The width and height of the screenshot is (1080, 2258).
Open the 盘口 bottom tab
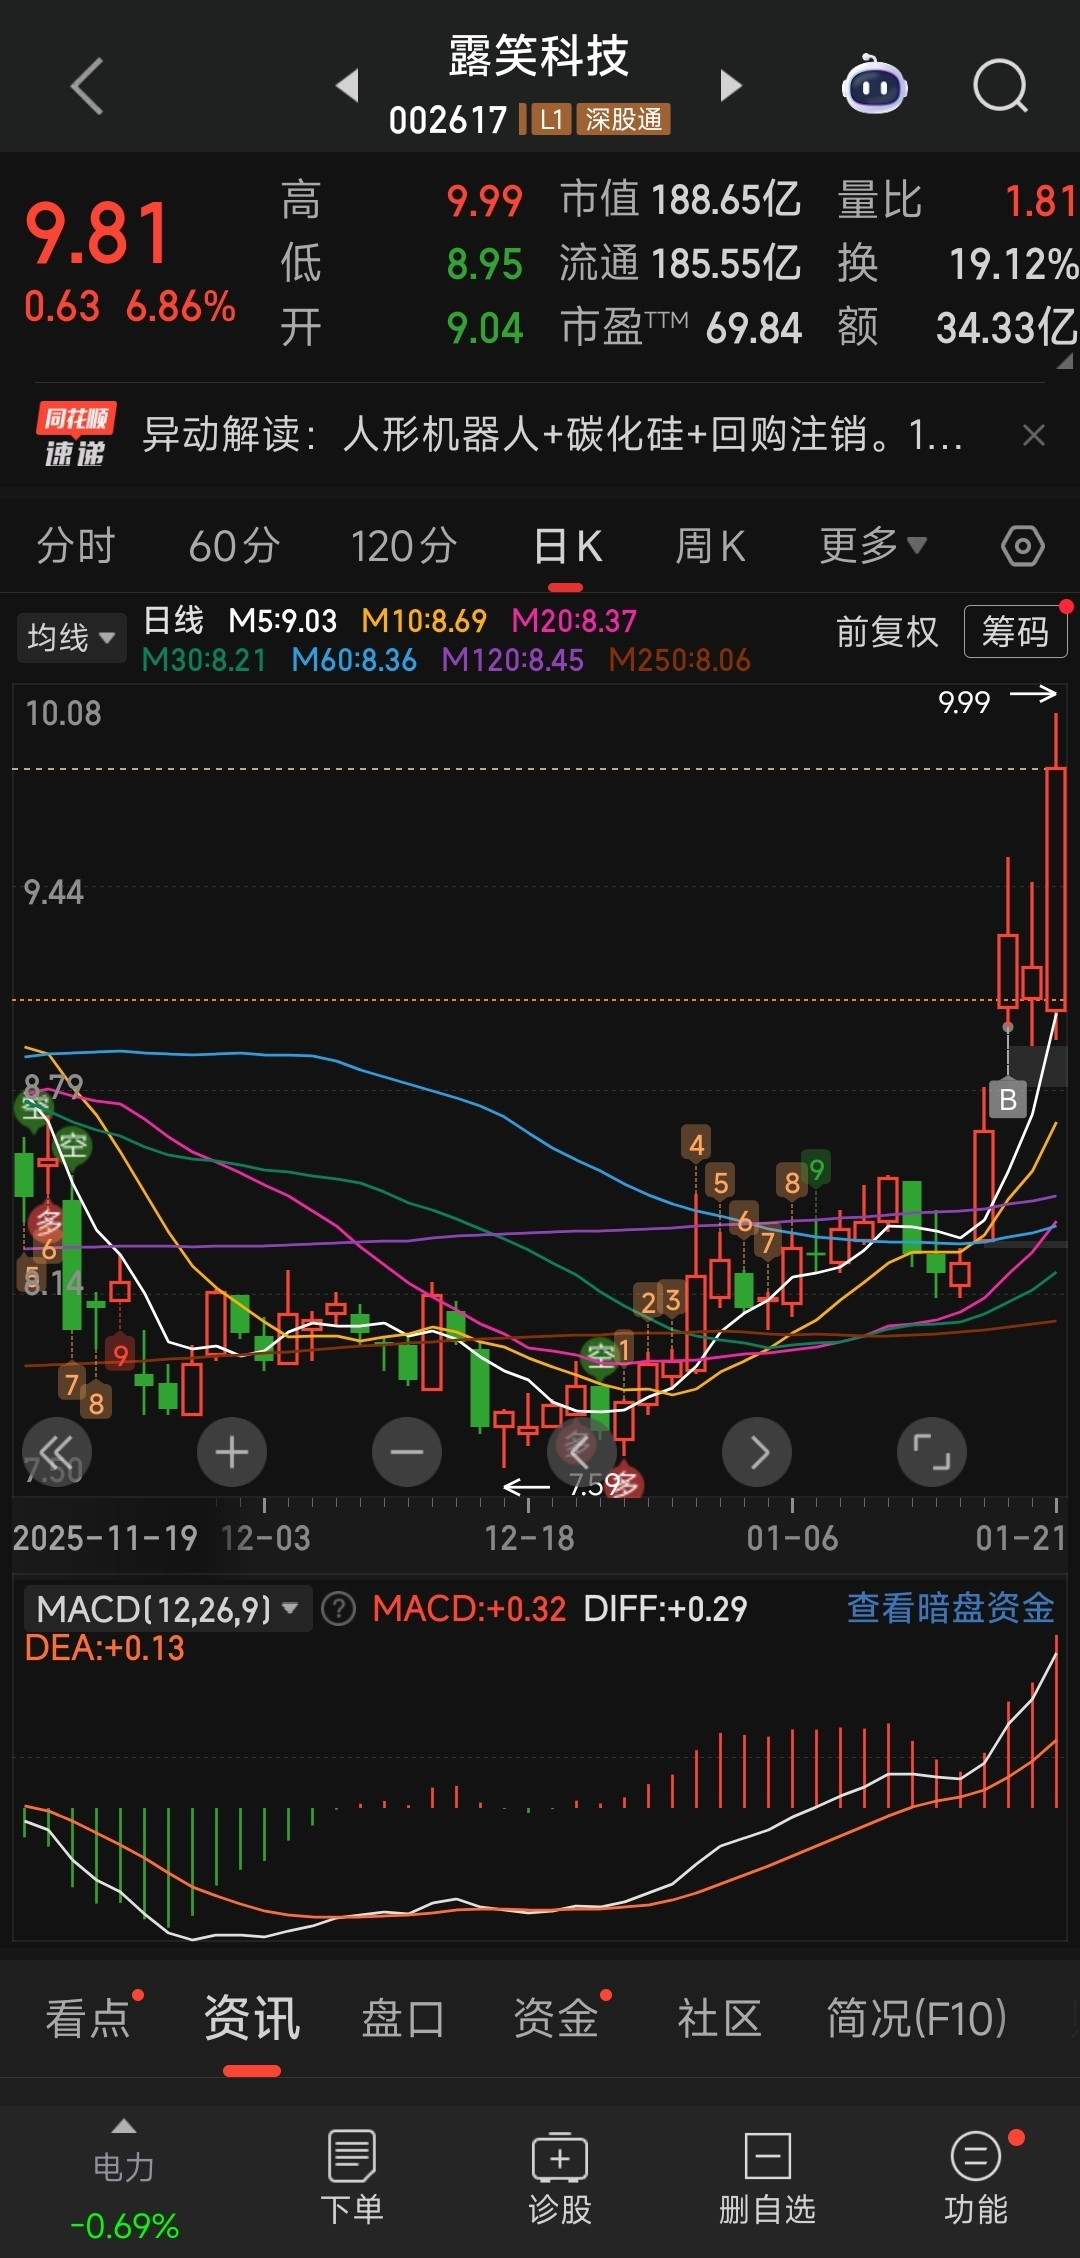[403, 2018]
